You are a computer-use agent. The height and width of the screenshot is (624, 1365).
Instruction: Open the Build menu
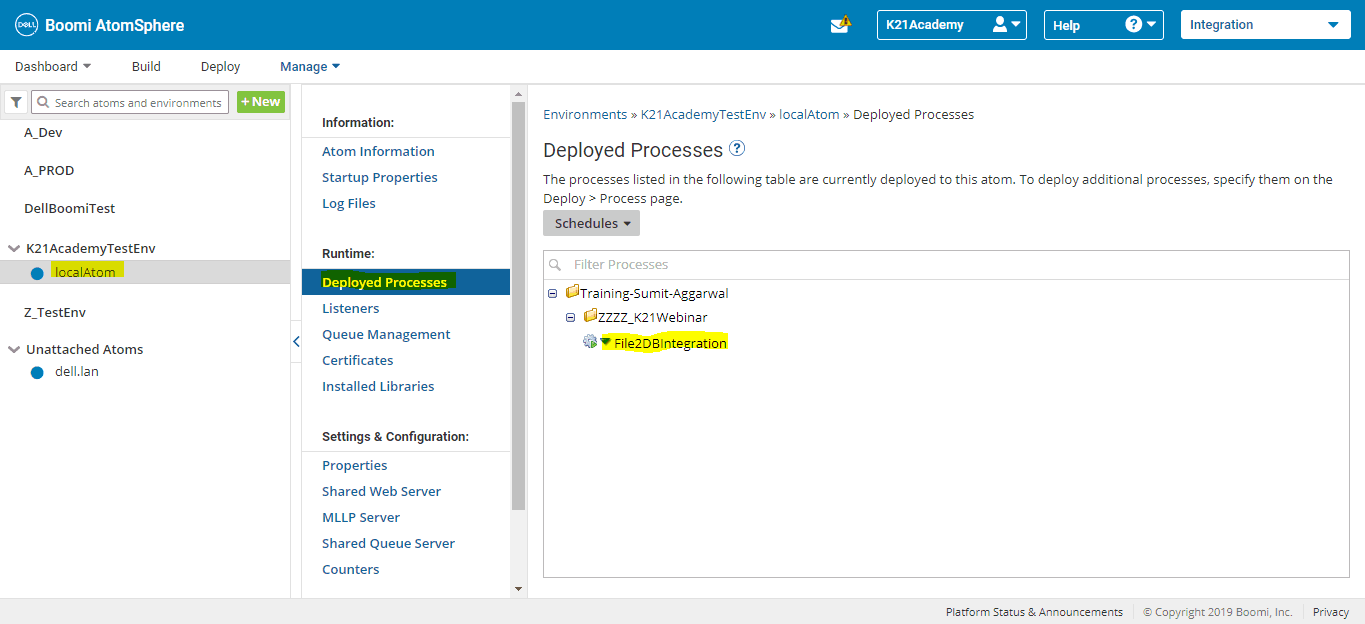146,66
